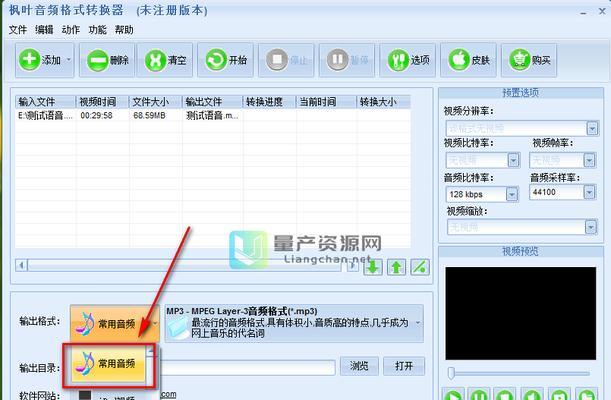611x400 pixels.
Task: Click the video preview seek slider handle
Action: pos(451,373)
